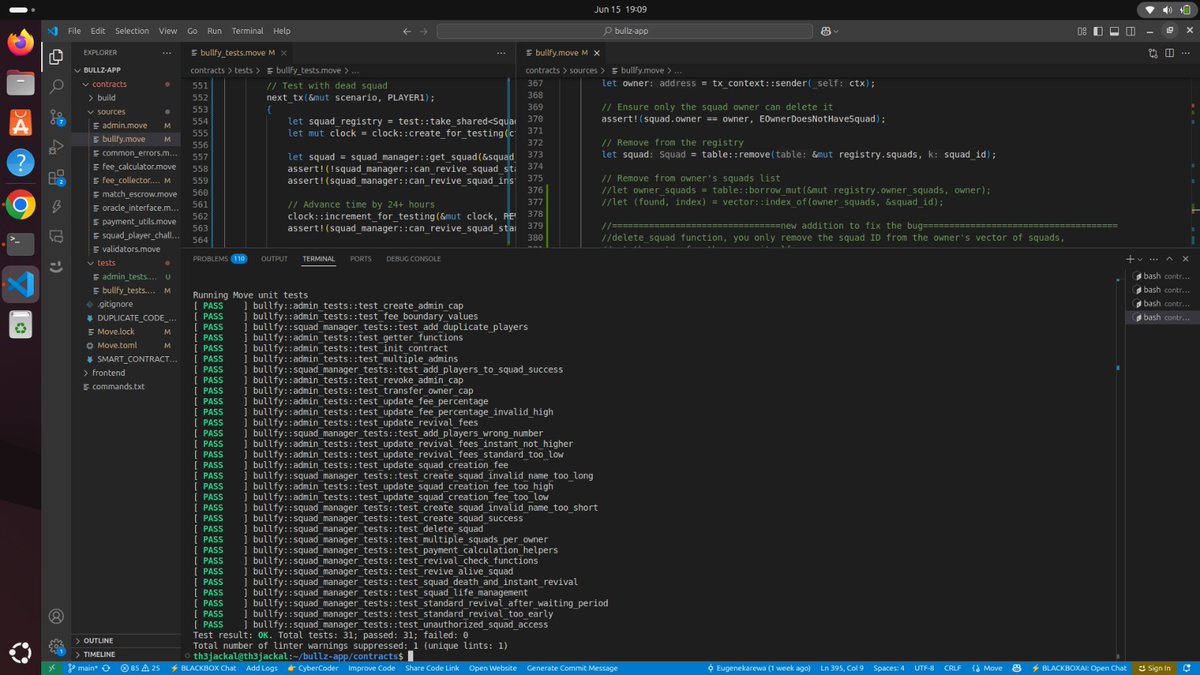
Task: Collapse the tests folder in the Explorer
Action: 106,263
